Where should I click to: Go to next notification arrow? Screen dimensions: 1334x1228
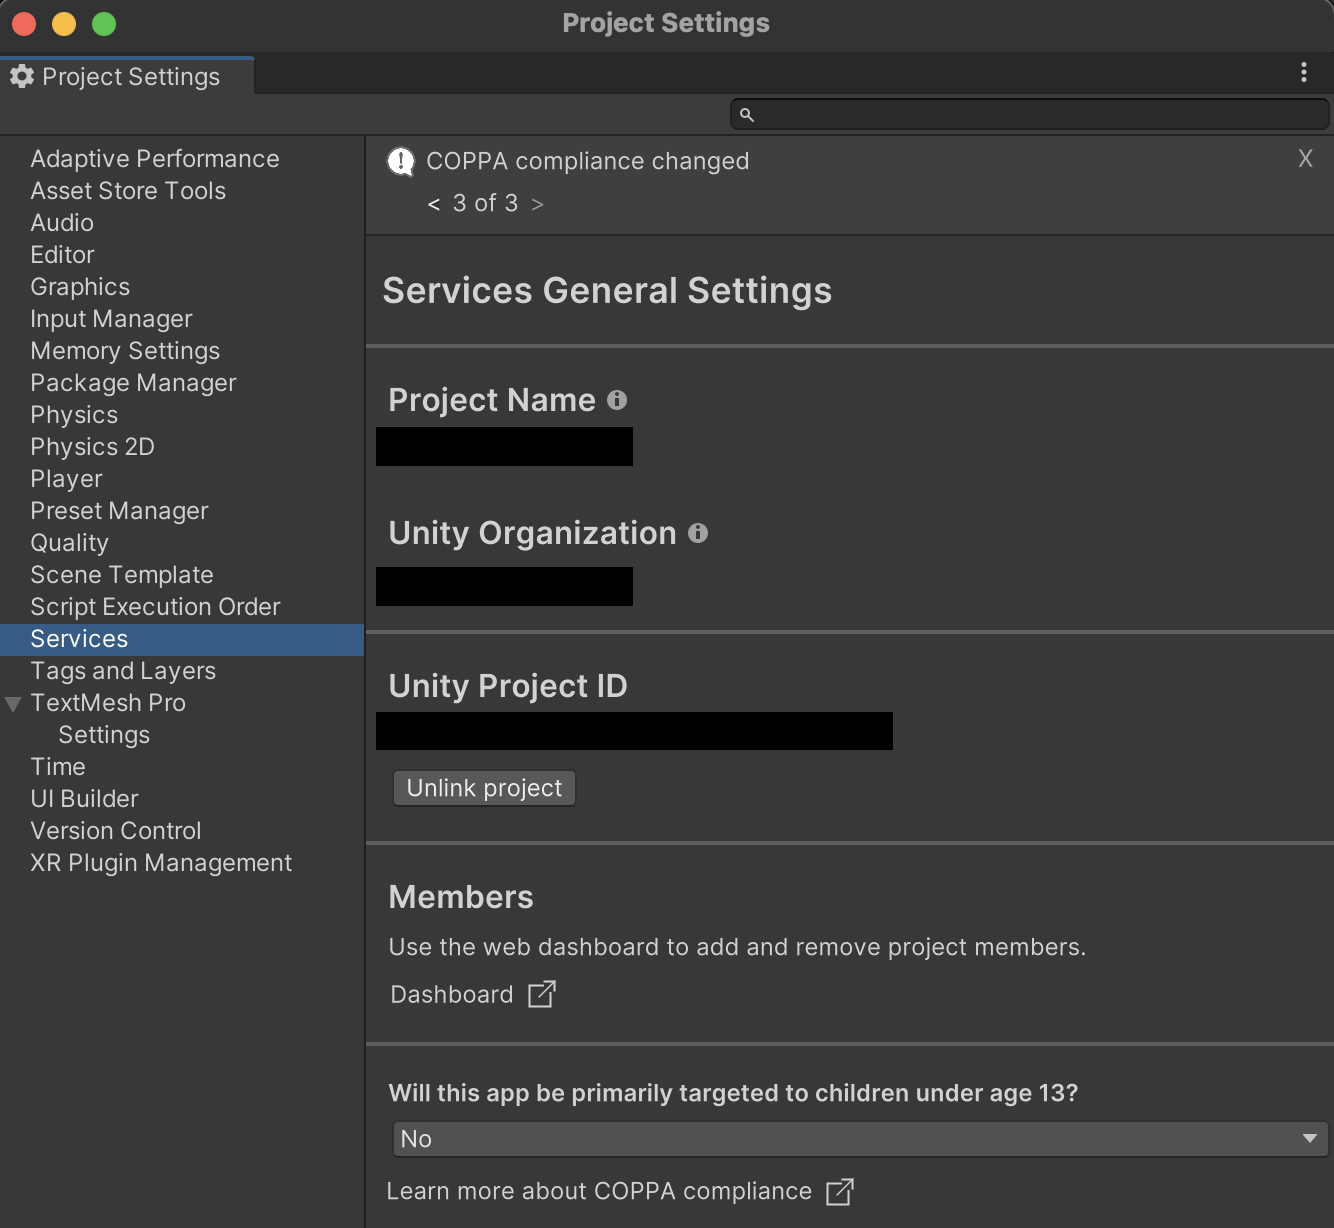tap(537, 204)
